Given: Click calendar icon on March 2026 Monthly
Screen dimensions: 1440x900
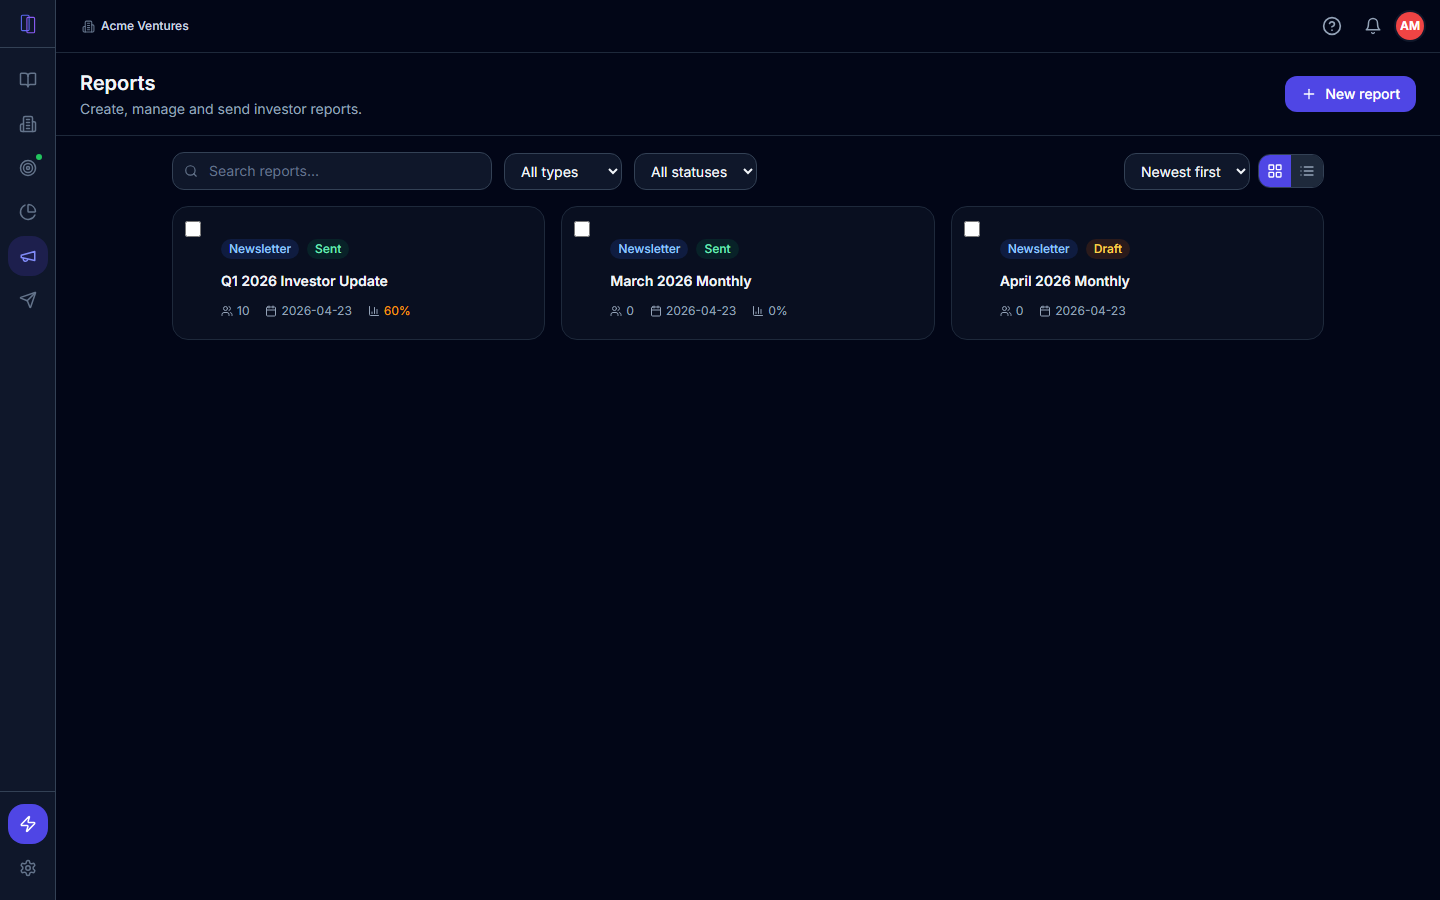Looking at the screenshot, I should 656,311.
